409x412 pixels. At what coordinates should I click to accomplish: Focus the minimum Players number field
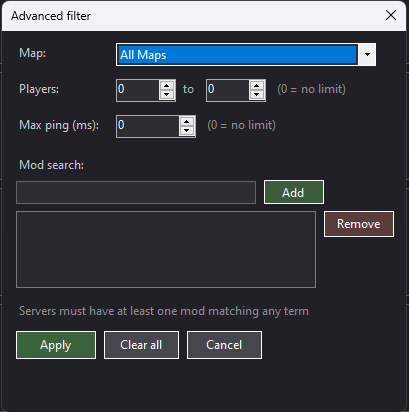(x=138, y=90)
